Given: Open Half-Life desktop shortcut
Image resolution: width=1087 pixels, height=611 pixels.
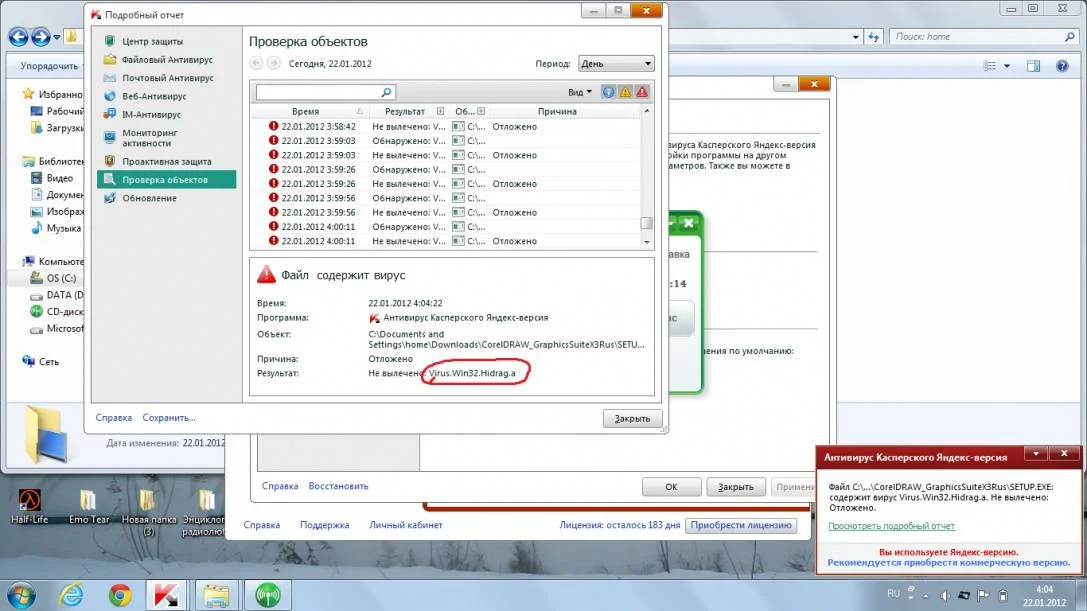Looking at the screenshot, I should pos(30,506).
